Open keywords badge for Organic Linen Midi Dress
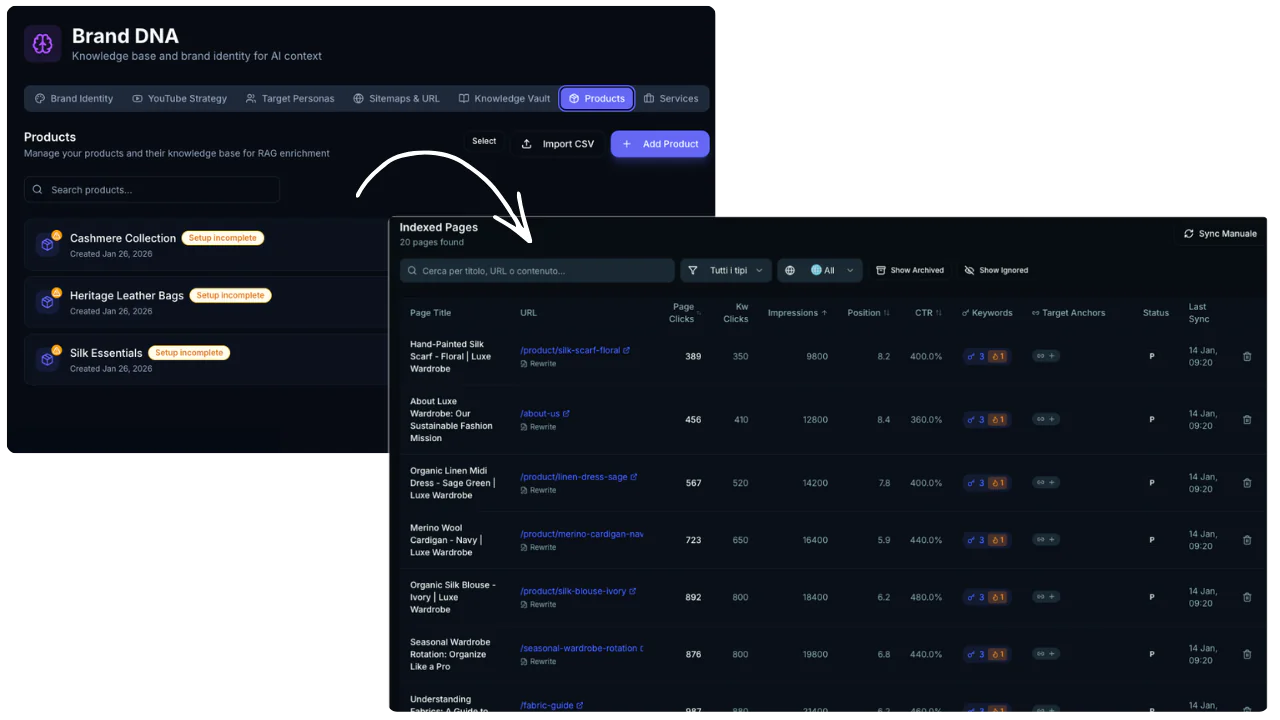 pyautogui.click(x=986, y=483)
